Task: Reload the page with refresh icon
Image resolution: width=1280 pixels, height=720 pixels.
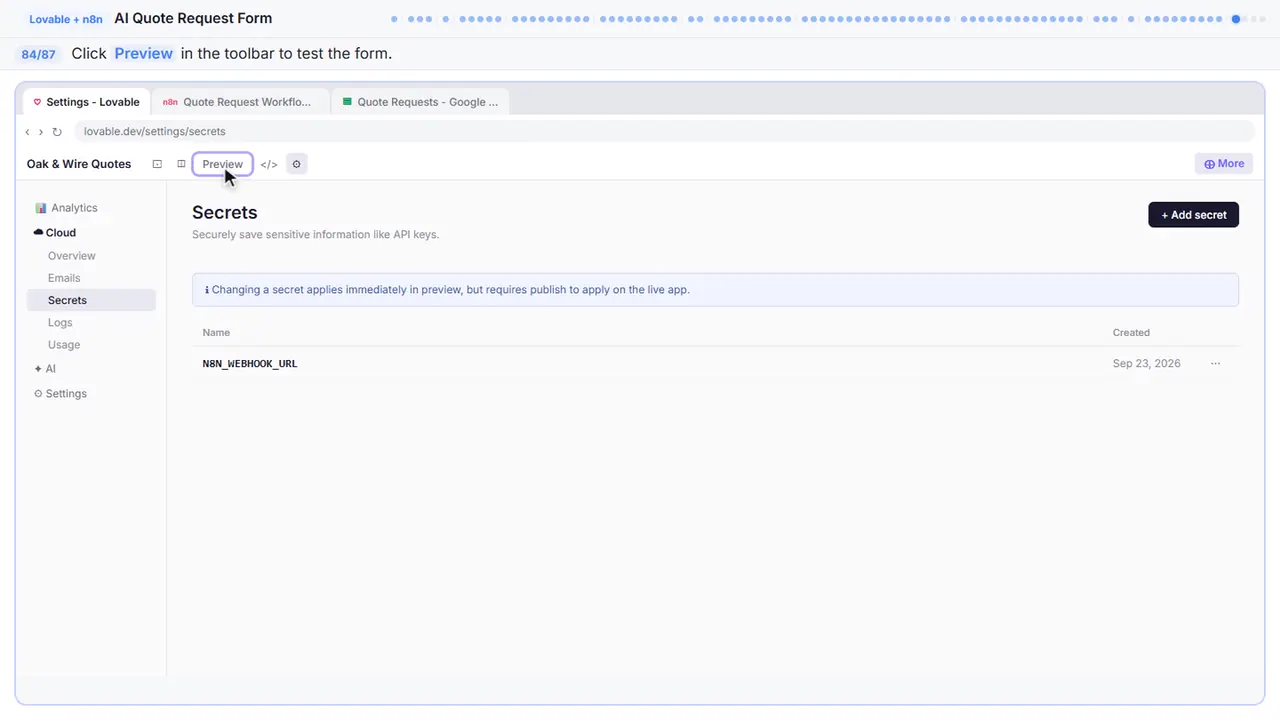Action: point(57,132)
